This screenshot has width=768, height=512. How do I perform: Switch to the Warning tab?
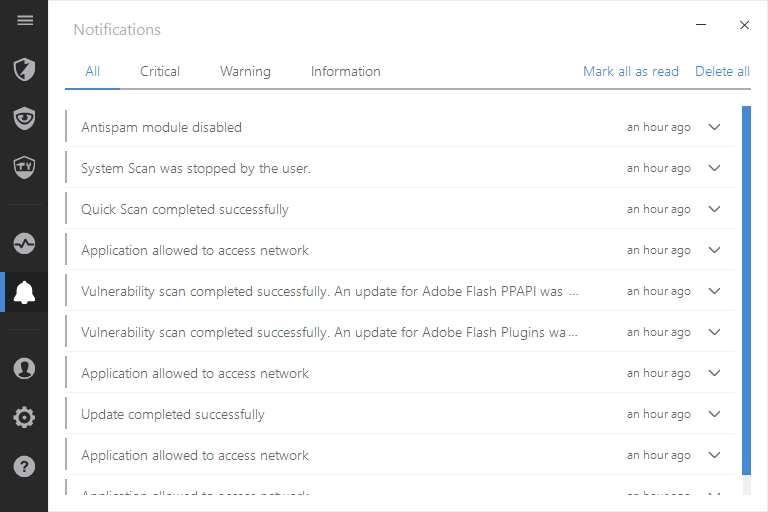(x=245, y=71)
